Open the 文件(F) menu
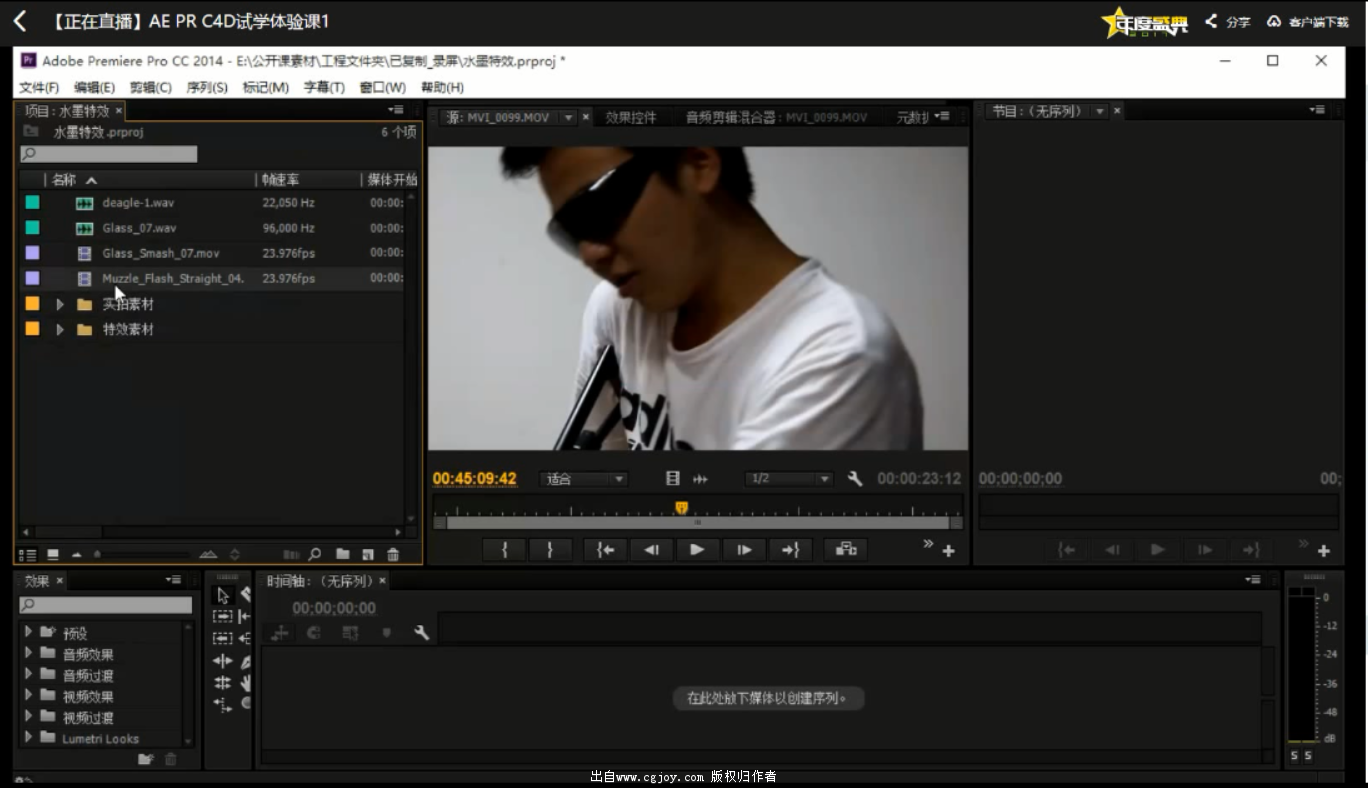This screenshot has width=1368, height=788. [39, 87]
